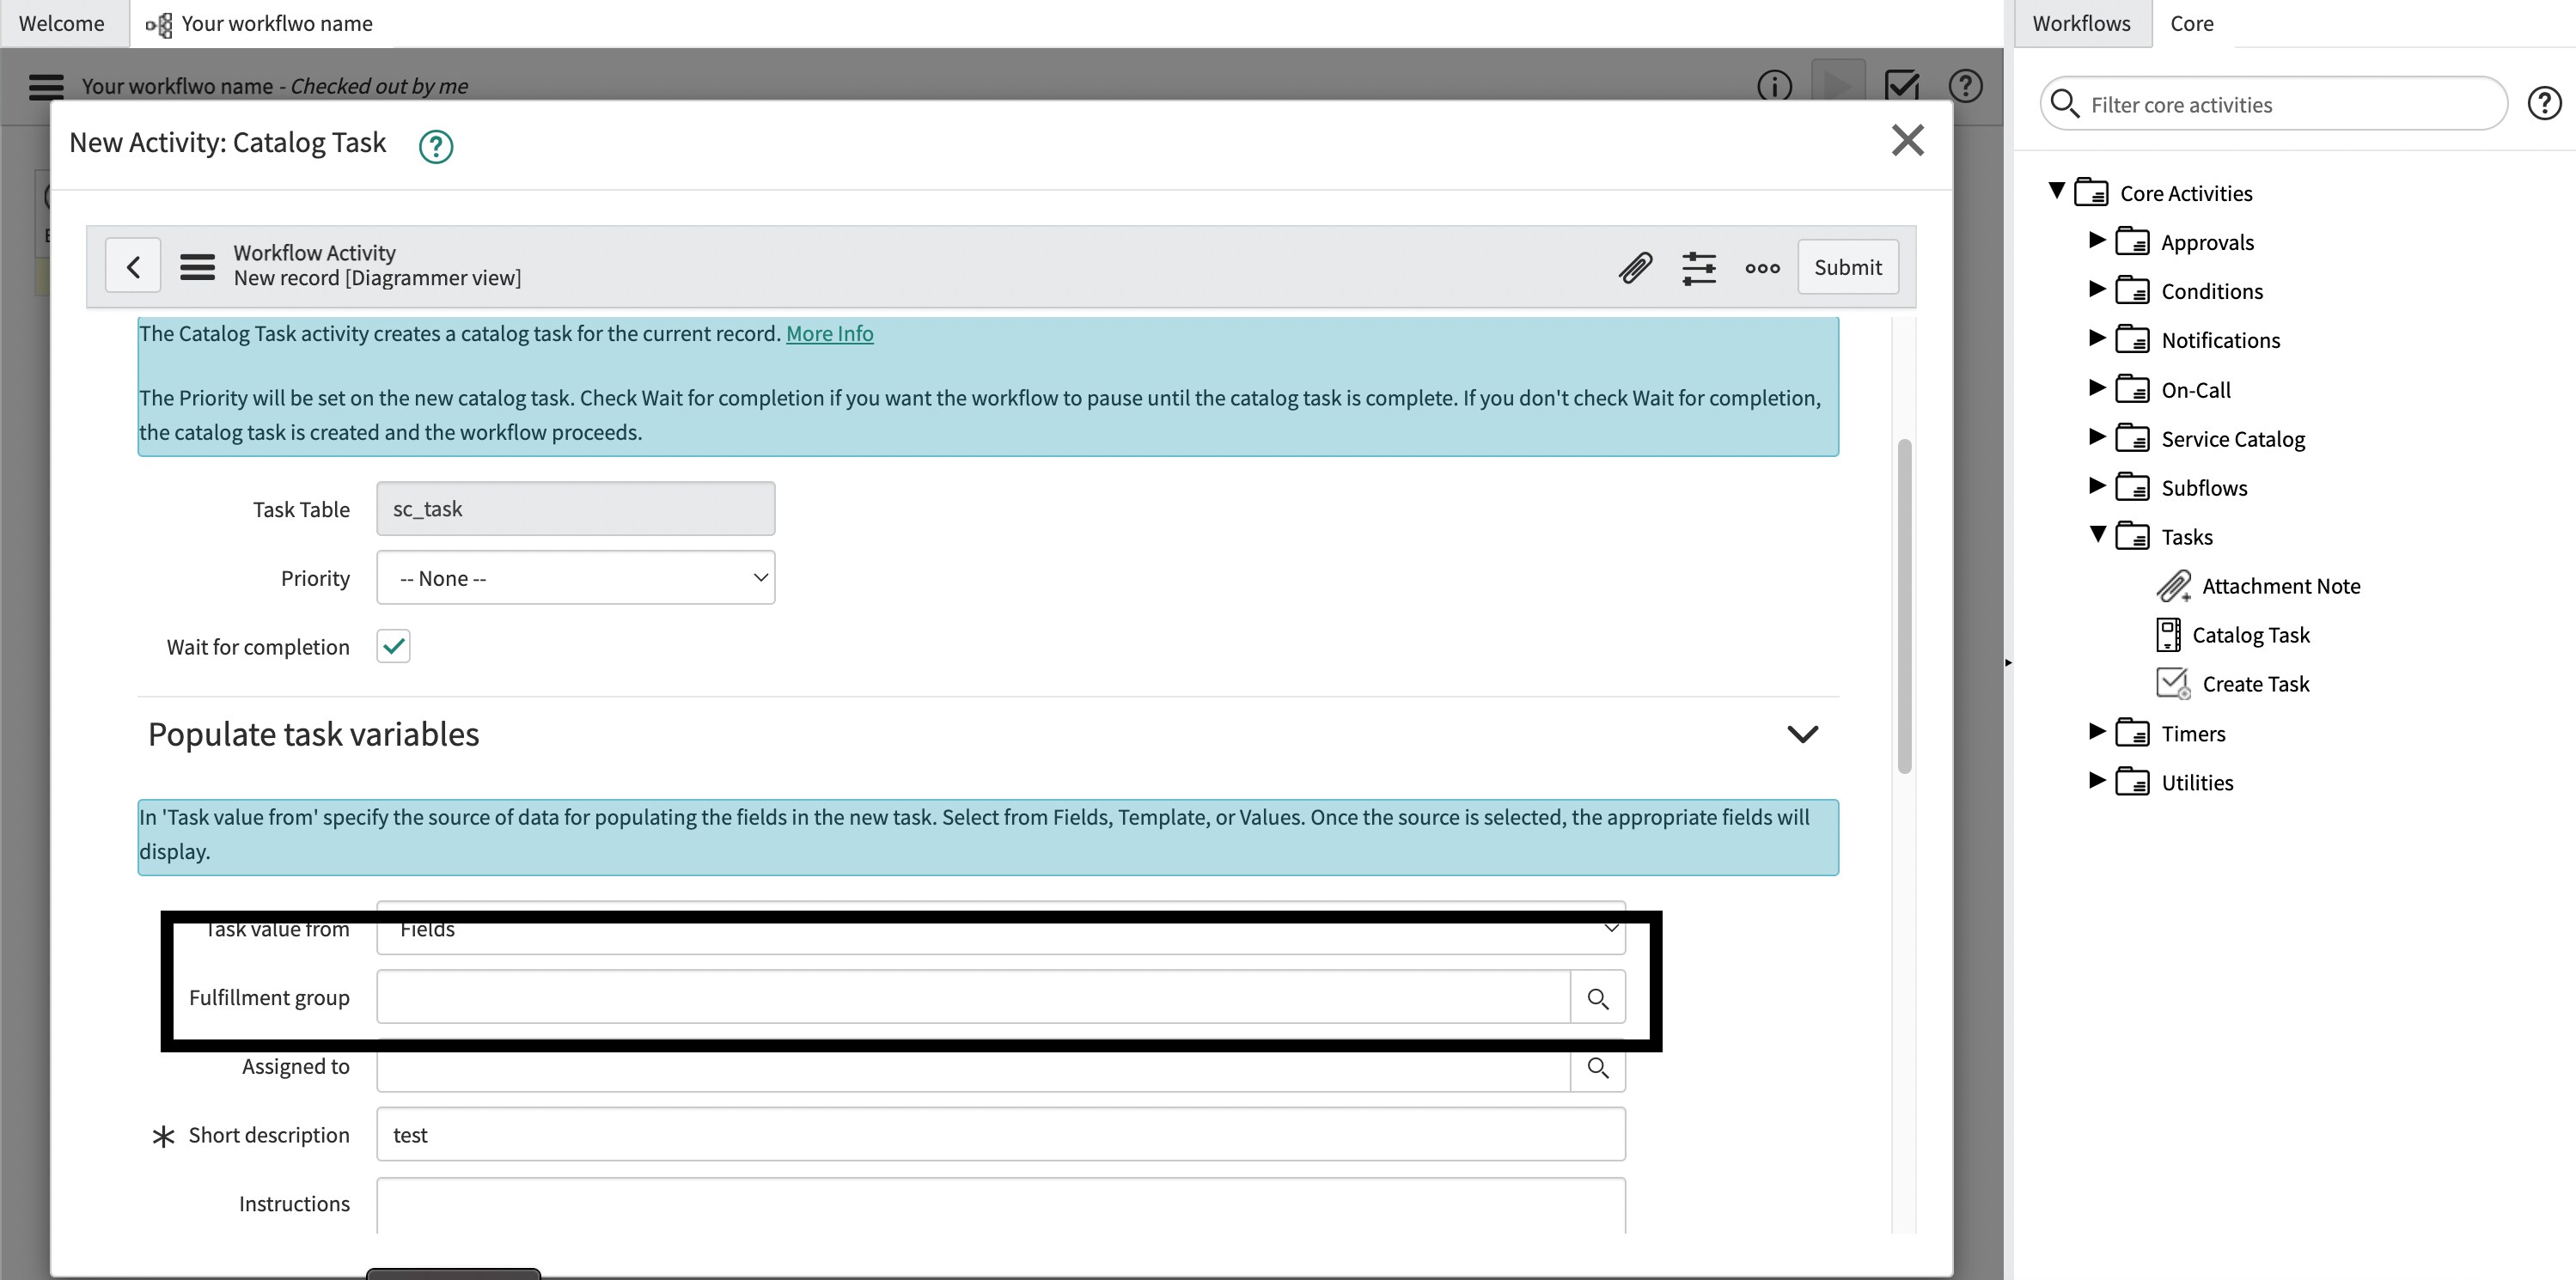The width and height of the screenshot is (2576, 1280).
Task: Click the back arrow in form header
Action: tap(133, 266)
